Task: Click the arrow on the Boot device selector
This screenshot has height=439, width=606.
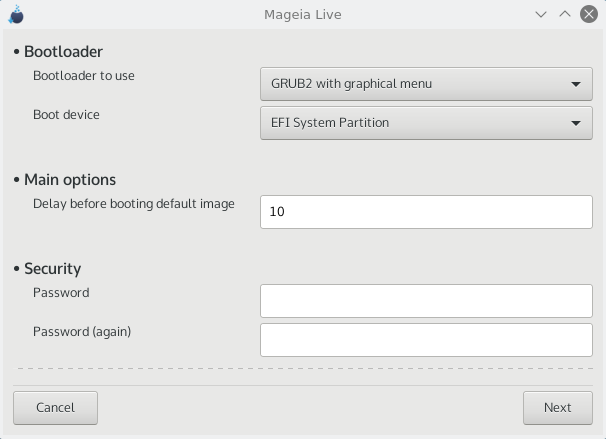Action: pyautogui.click(x=575, y=123)
